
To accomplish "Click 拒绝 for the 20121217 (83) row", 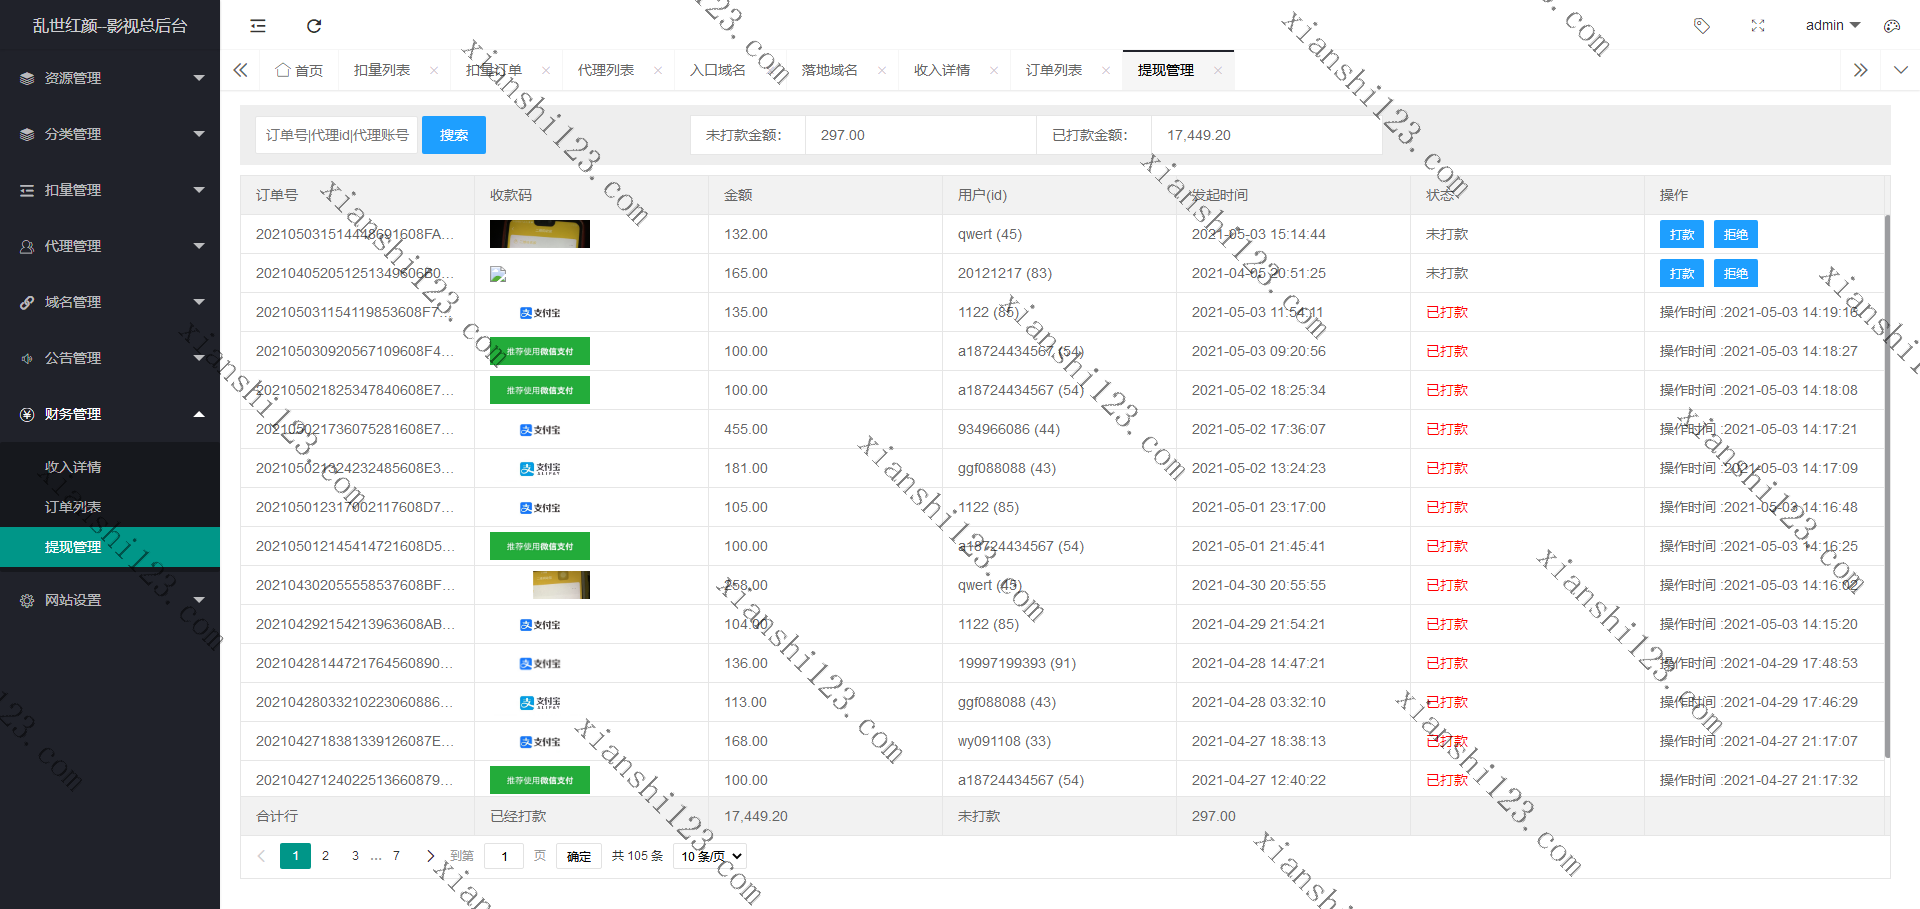I will coord(1736,273).
